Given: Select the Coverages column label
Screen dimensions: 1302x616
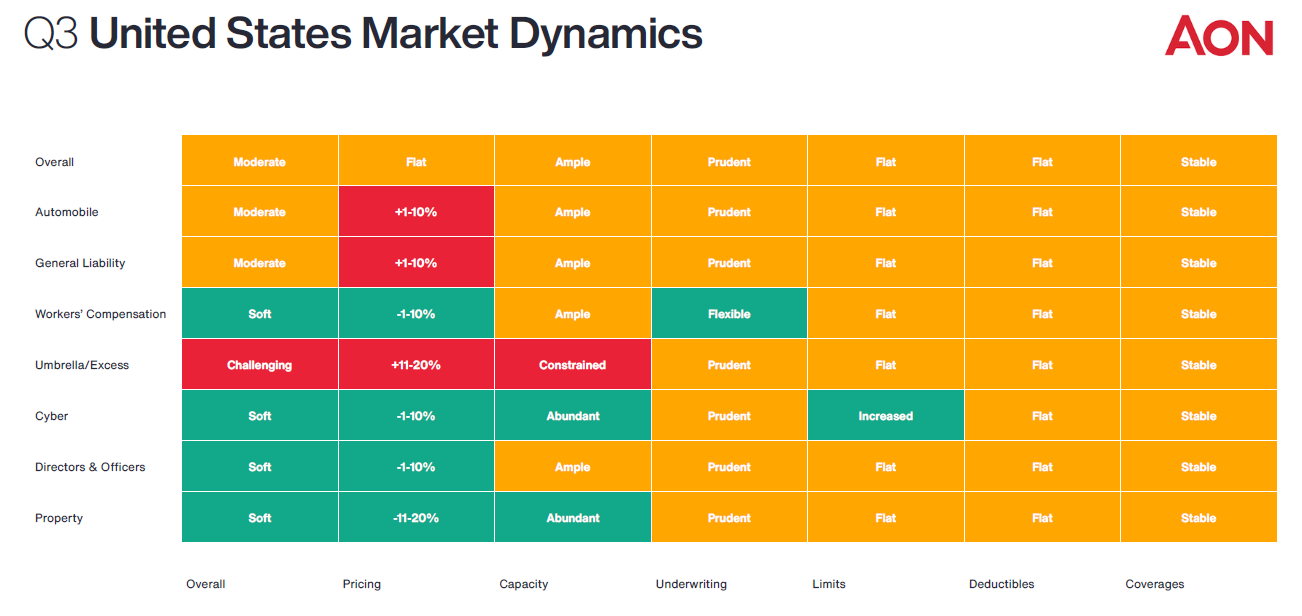Looking at the screenshot, I should click(x=1154, y=584).
